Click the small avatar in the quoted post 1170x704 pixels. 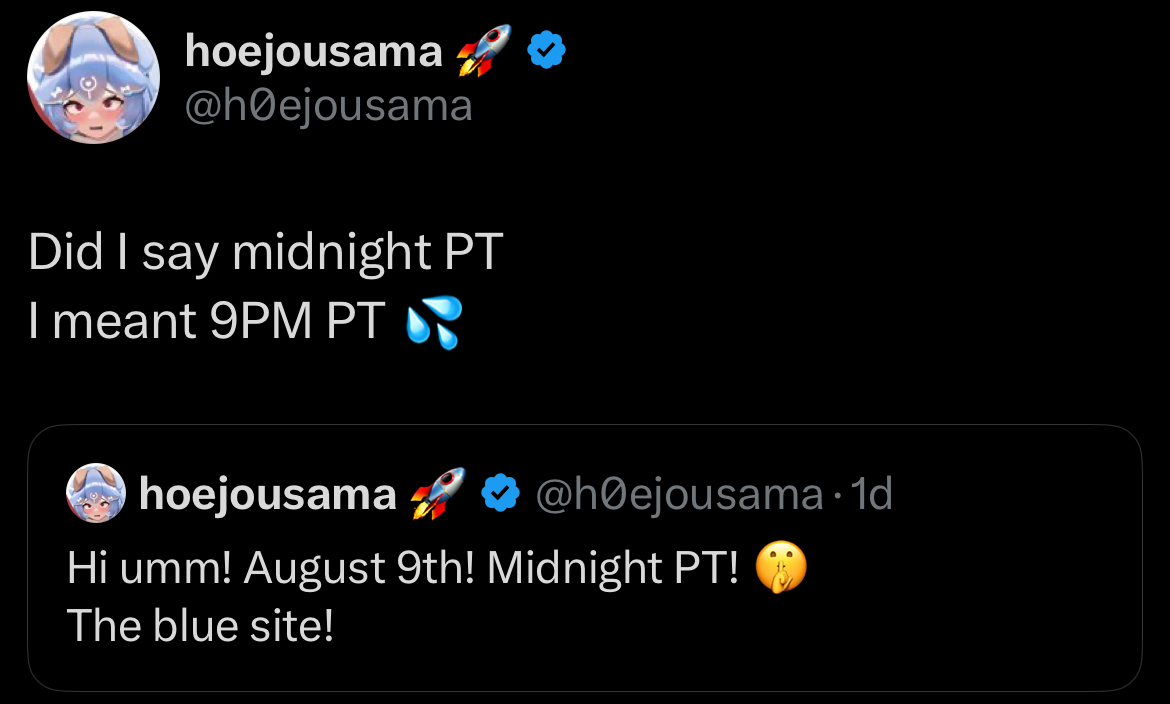[x=96, y=494]
